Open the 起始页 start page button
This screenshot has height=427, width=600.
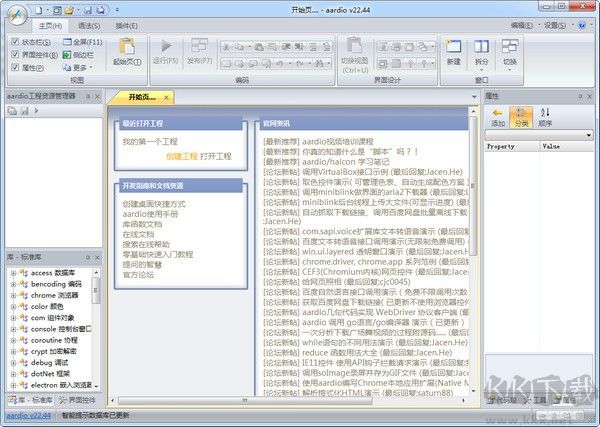(127, 52)
